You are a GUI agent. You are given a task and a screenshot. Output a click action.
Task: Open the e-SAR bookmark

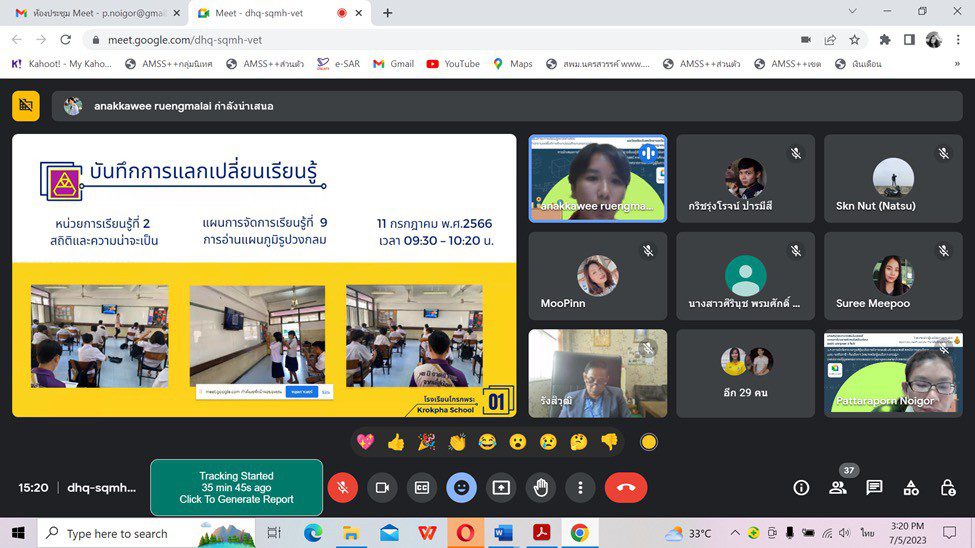point(339,63)
